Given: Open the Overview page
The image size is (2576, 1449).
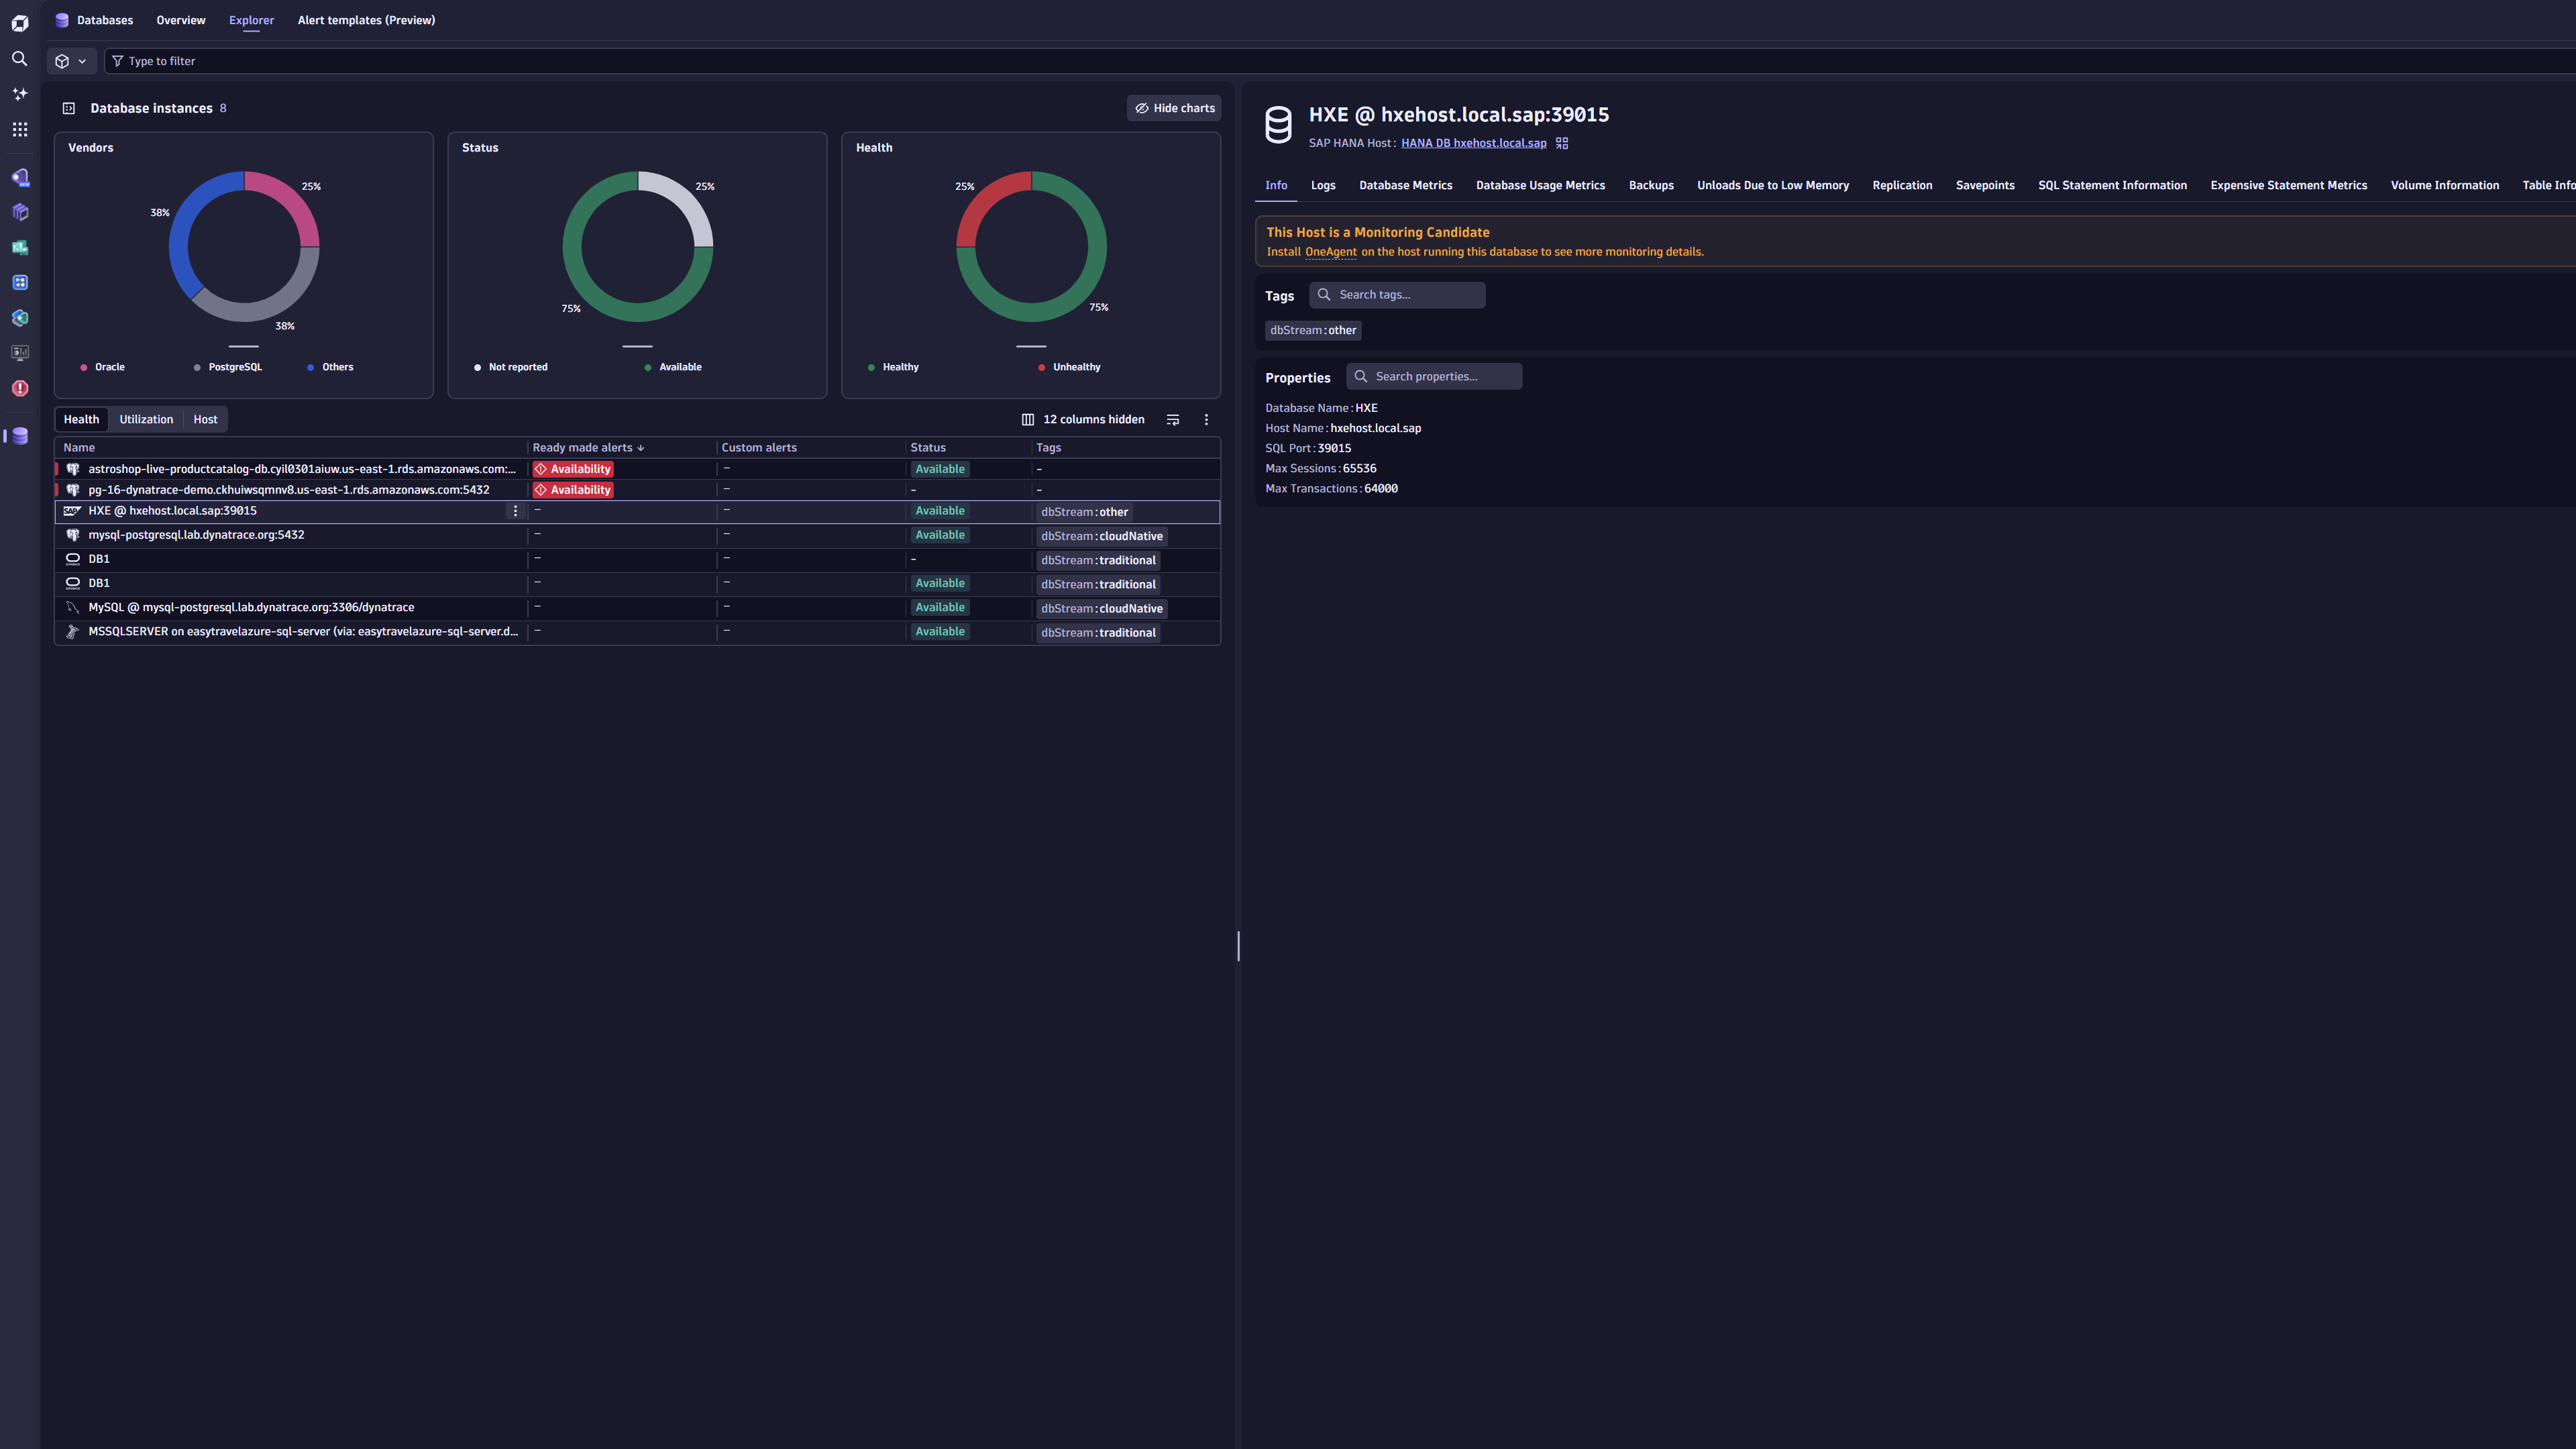Looking at the screenshot, I should click(180, 20).
